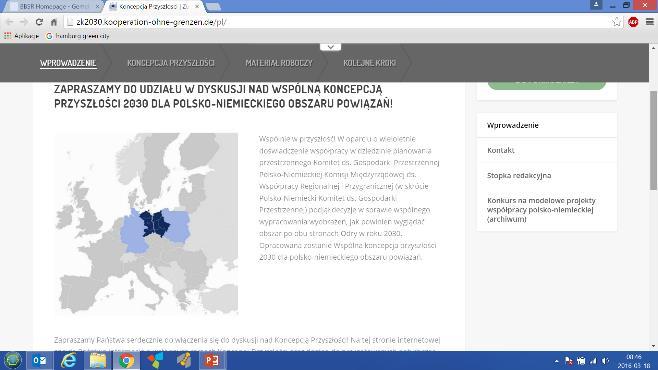Show hidden system tray icons arrow

556,361
